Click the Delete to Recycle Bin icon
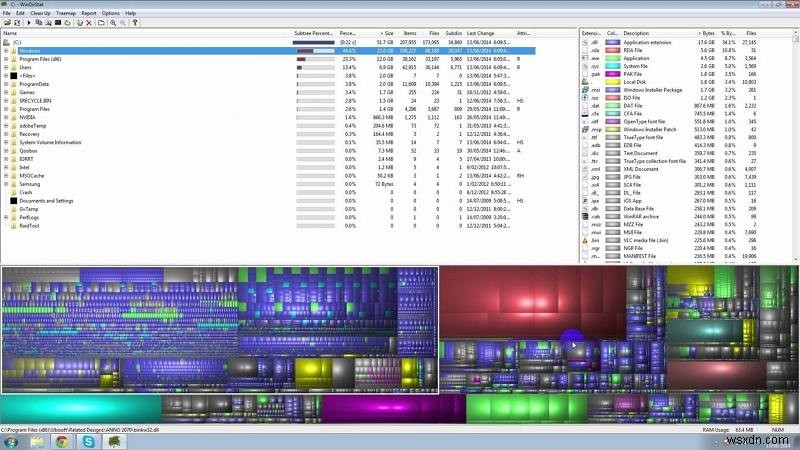Screen dimensions: 800x450 click(80, 23)
